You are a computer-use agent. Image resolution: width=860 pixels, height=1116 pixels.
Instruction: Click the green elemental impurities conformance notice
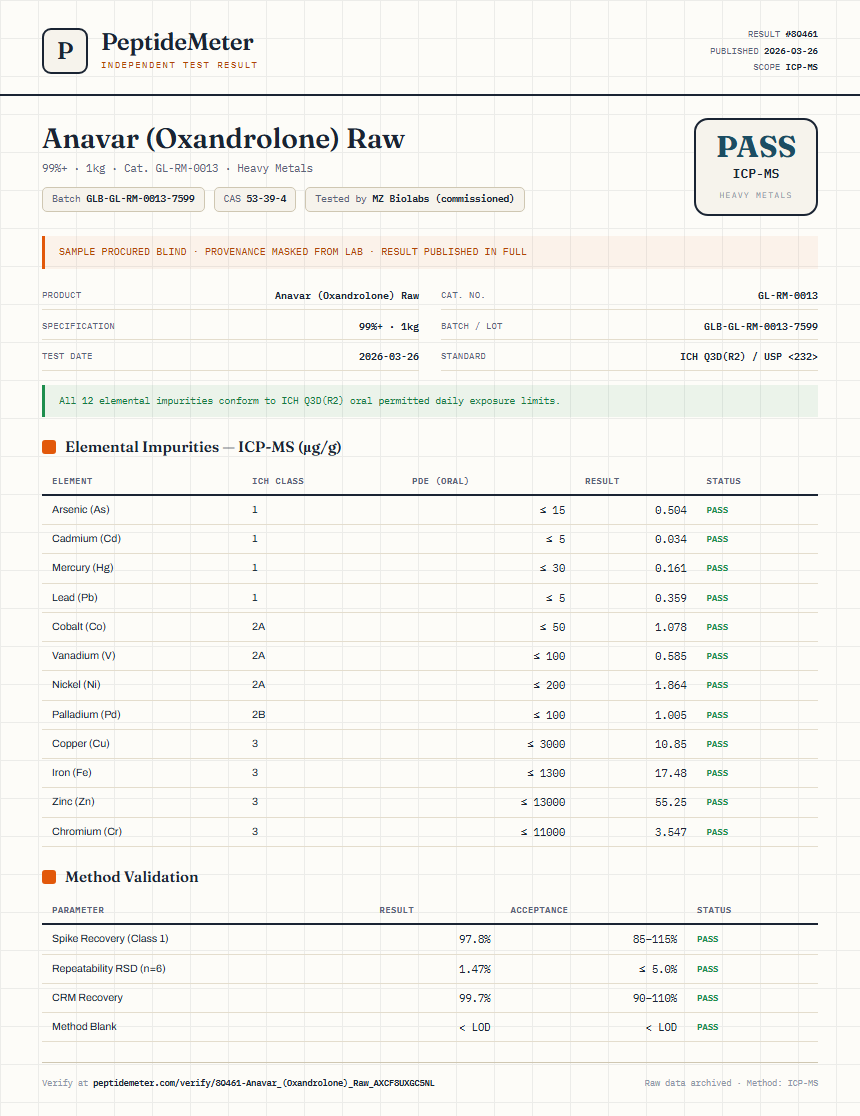pos(430,401)
